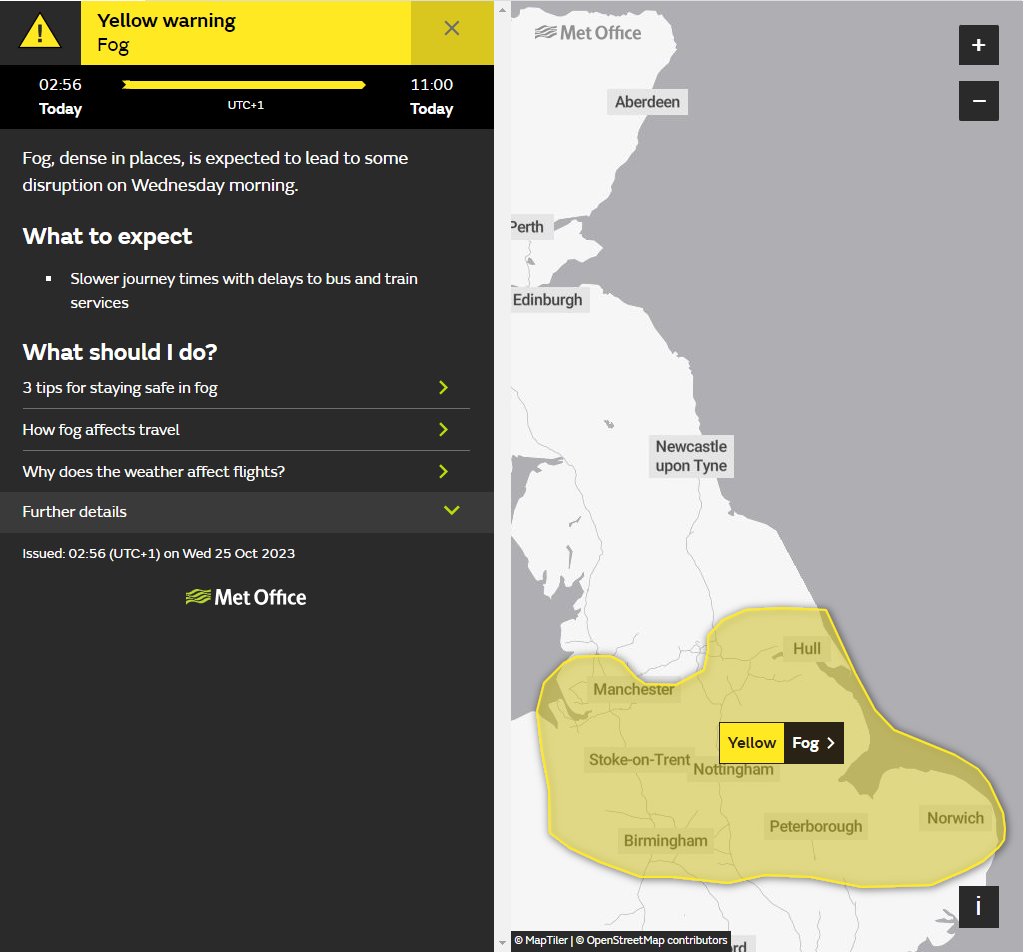Collapse the Further details section
Image resolution: width=1024 pixels, height=952 pixels.
(x=246, y=512)
